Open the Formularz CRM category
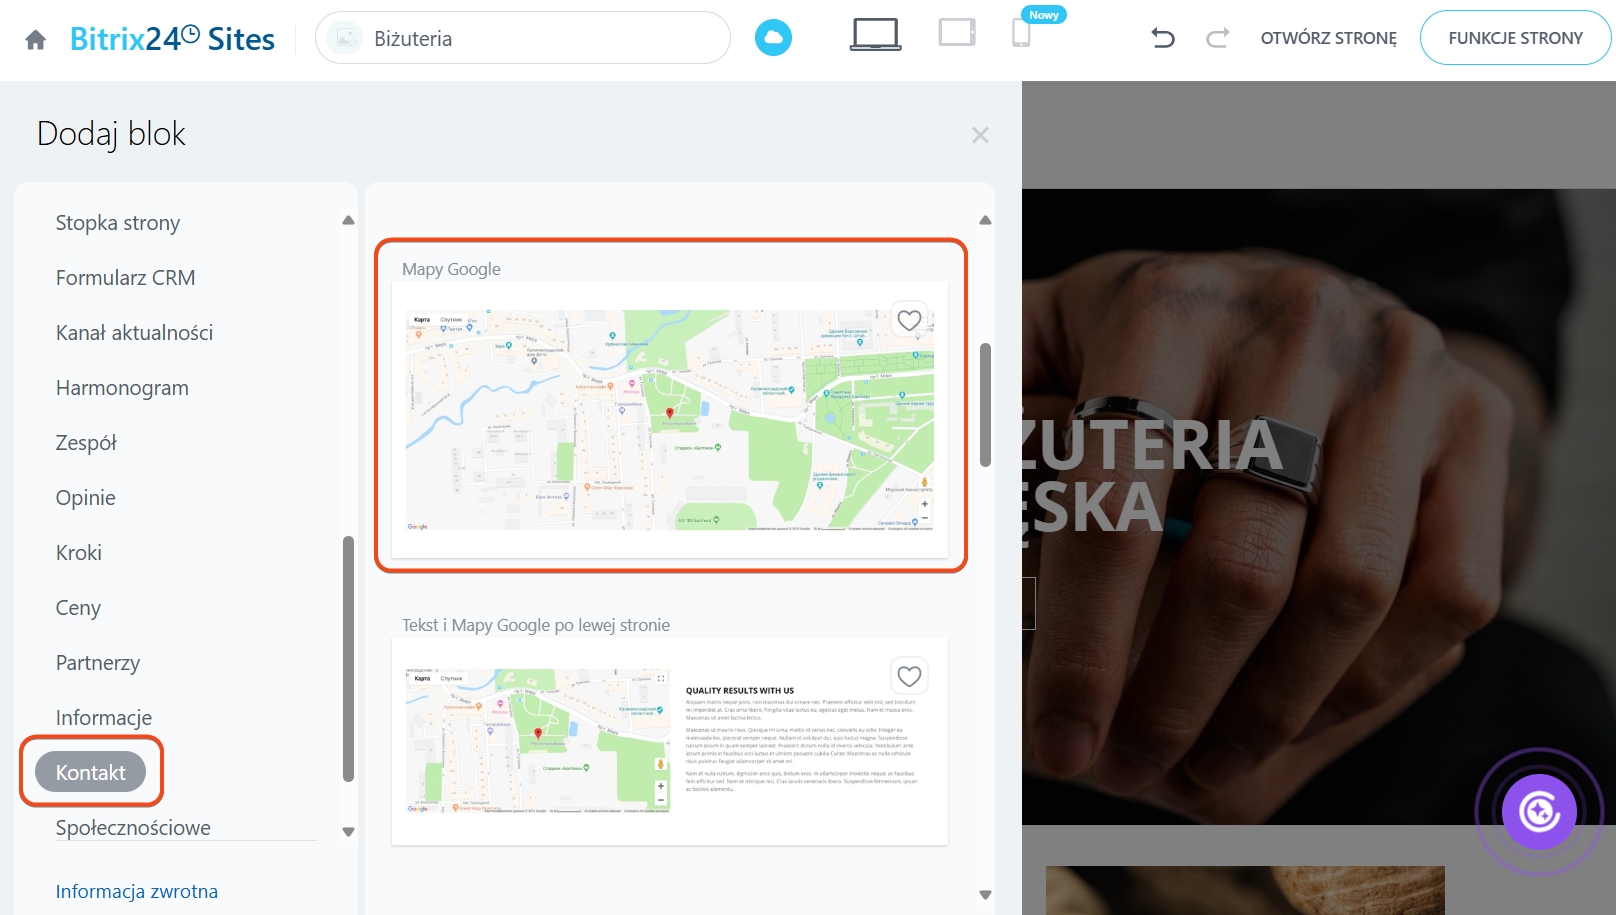 coord(125,278)
